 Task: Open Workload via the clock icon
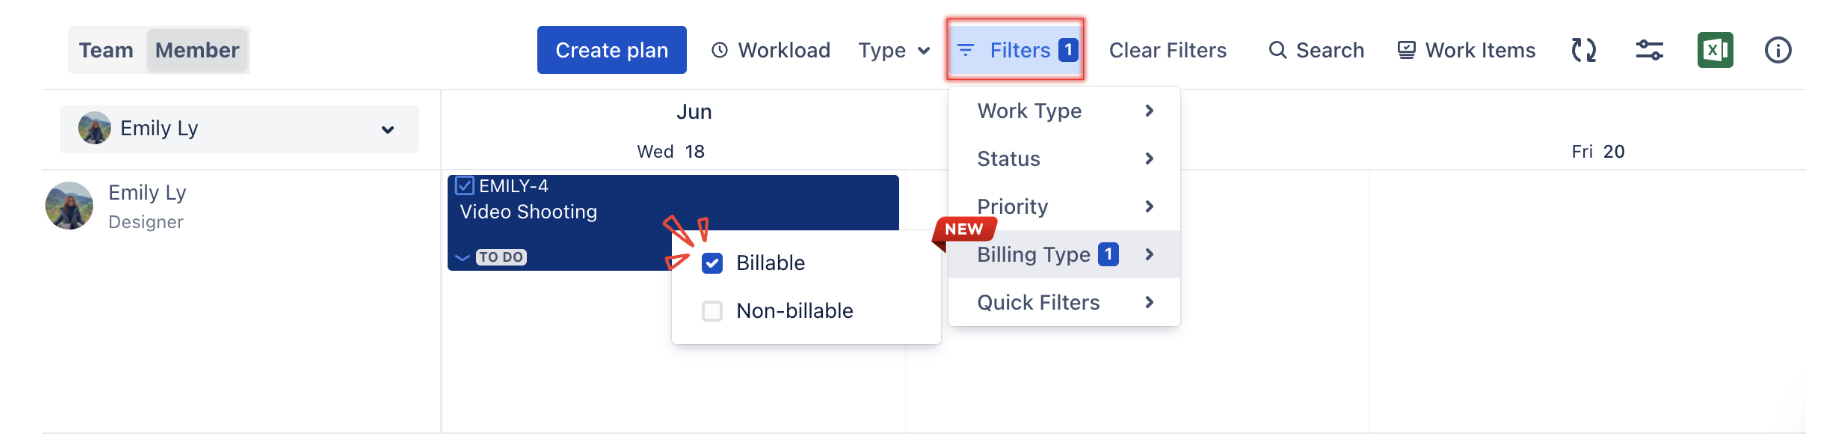tap(720, 50)
